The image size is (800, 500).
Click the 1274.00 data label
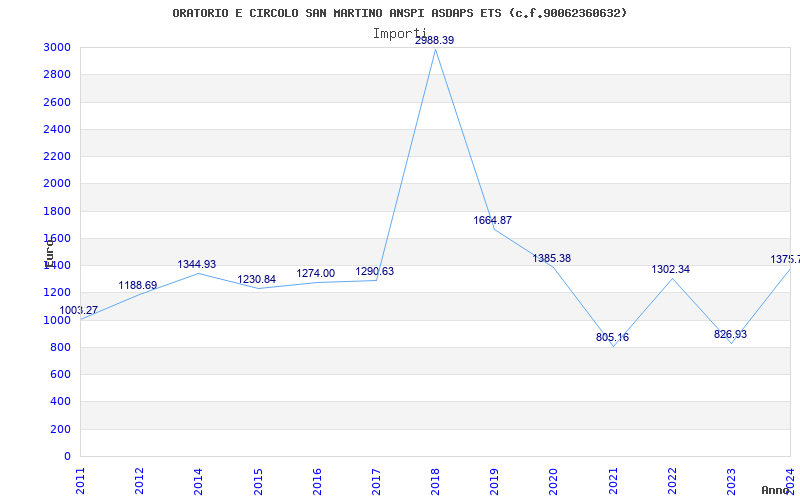point(316,273)
